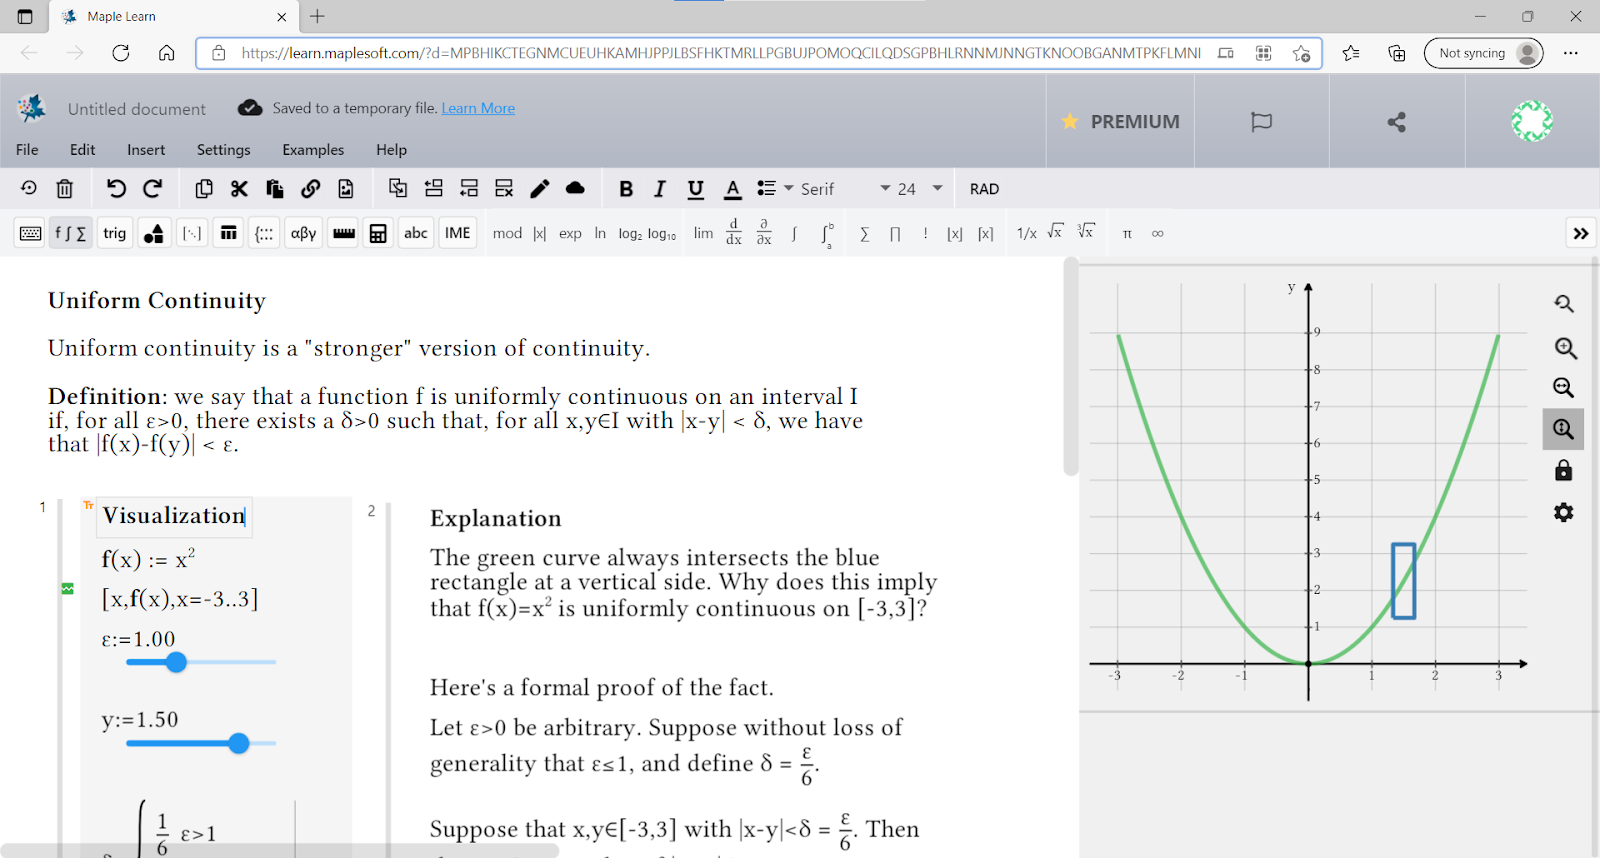Image resolution: width=1600 pixels, height=858 pixels.
Task: Open the text color A option
Action: (x=733, y=188)
